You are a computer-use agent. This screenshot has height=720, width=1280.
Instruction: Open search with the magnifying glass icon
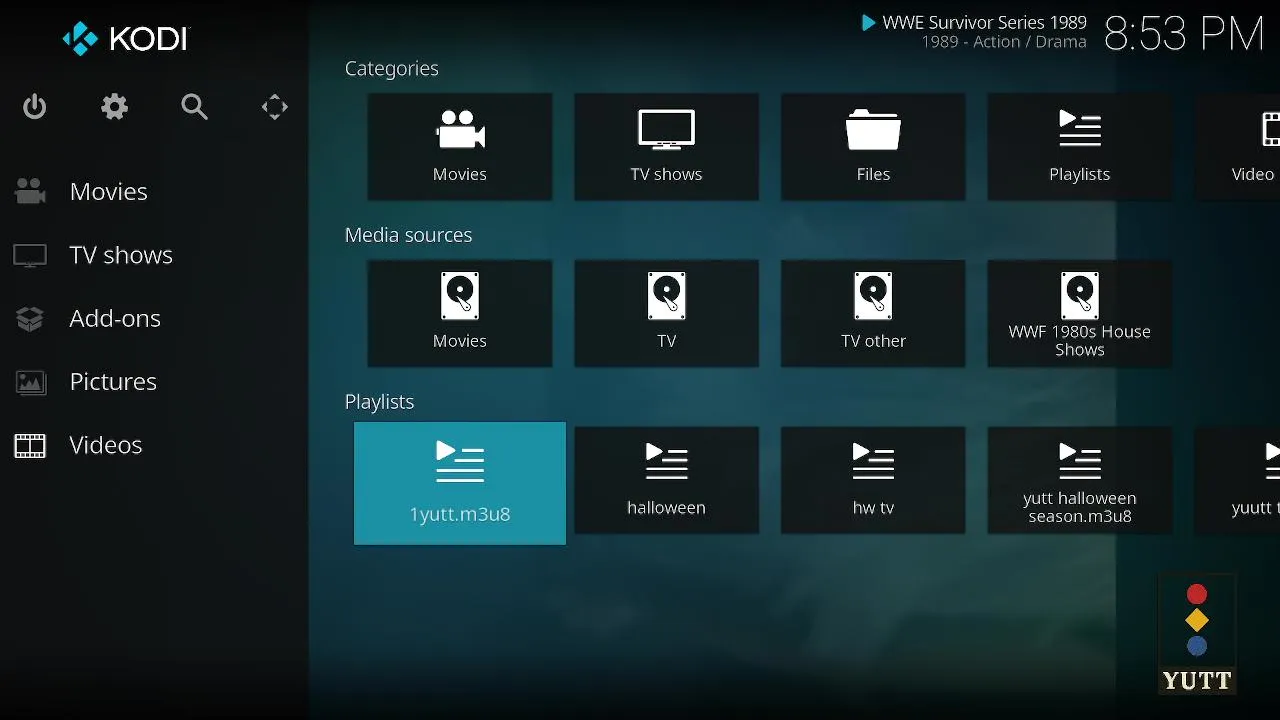tap(195, 107)
